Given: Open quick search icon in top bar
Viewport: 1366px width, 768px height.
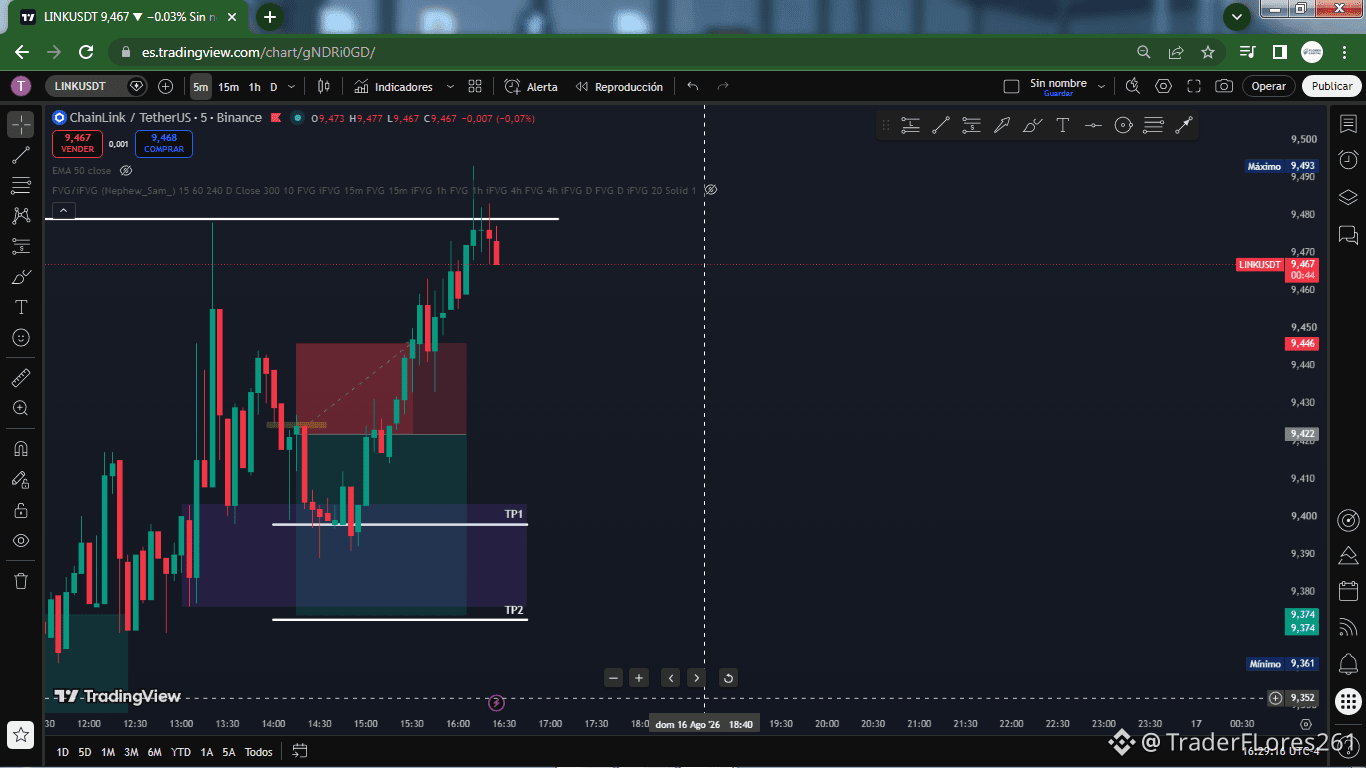Looking at the screenshot, I should click(x=1132, y=87).
